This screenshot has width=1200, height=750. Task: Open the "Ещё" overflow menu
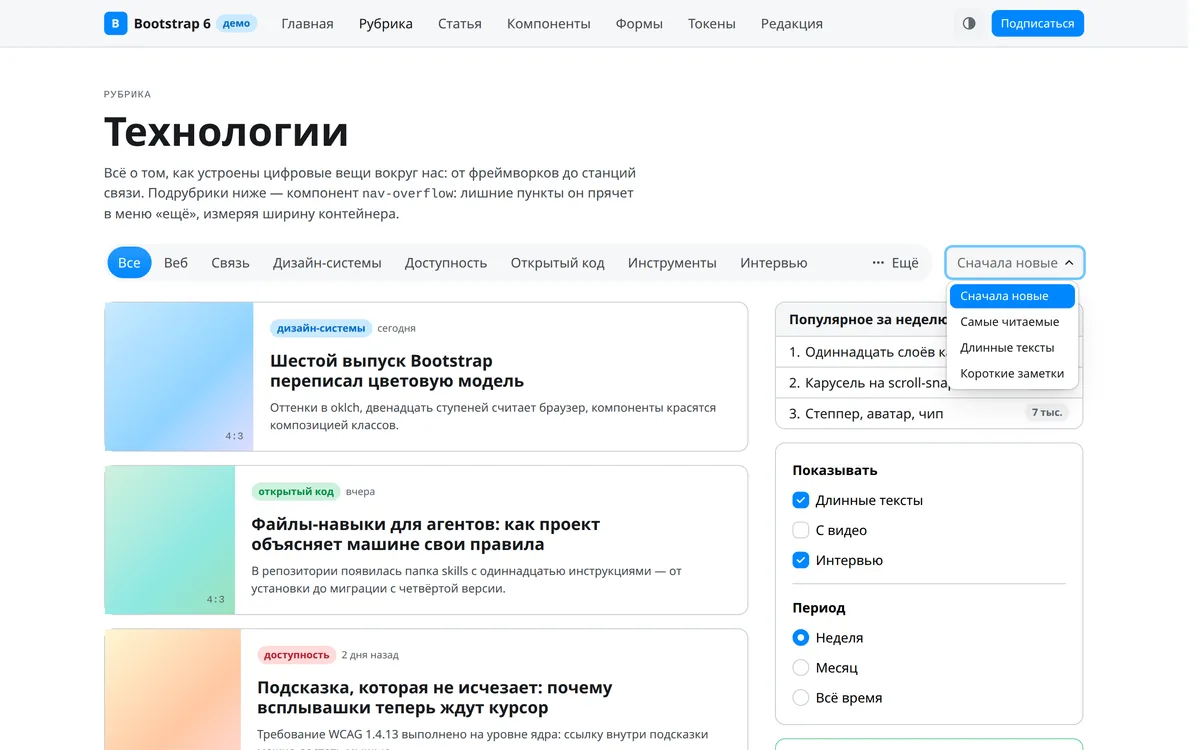895,263
